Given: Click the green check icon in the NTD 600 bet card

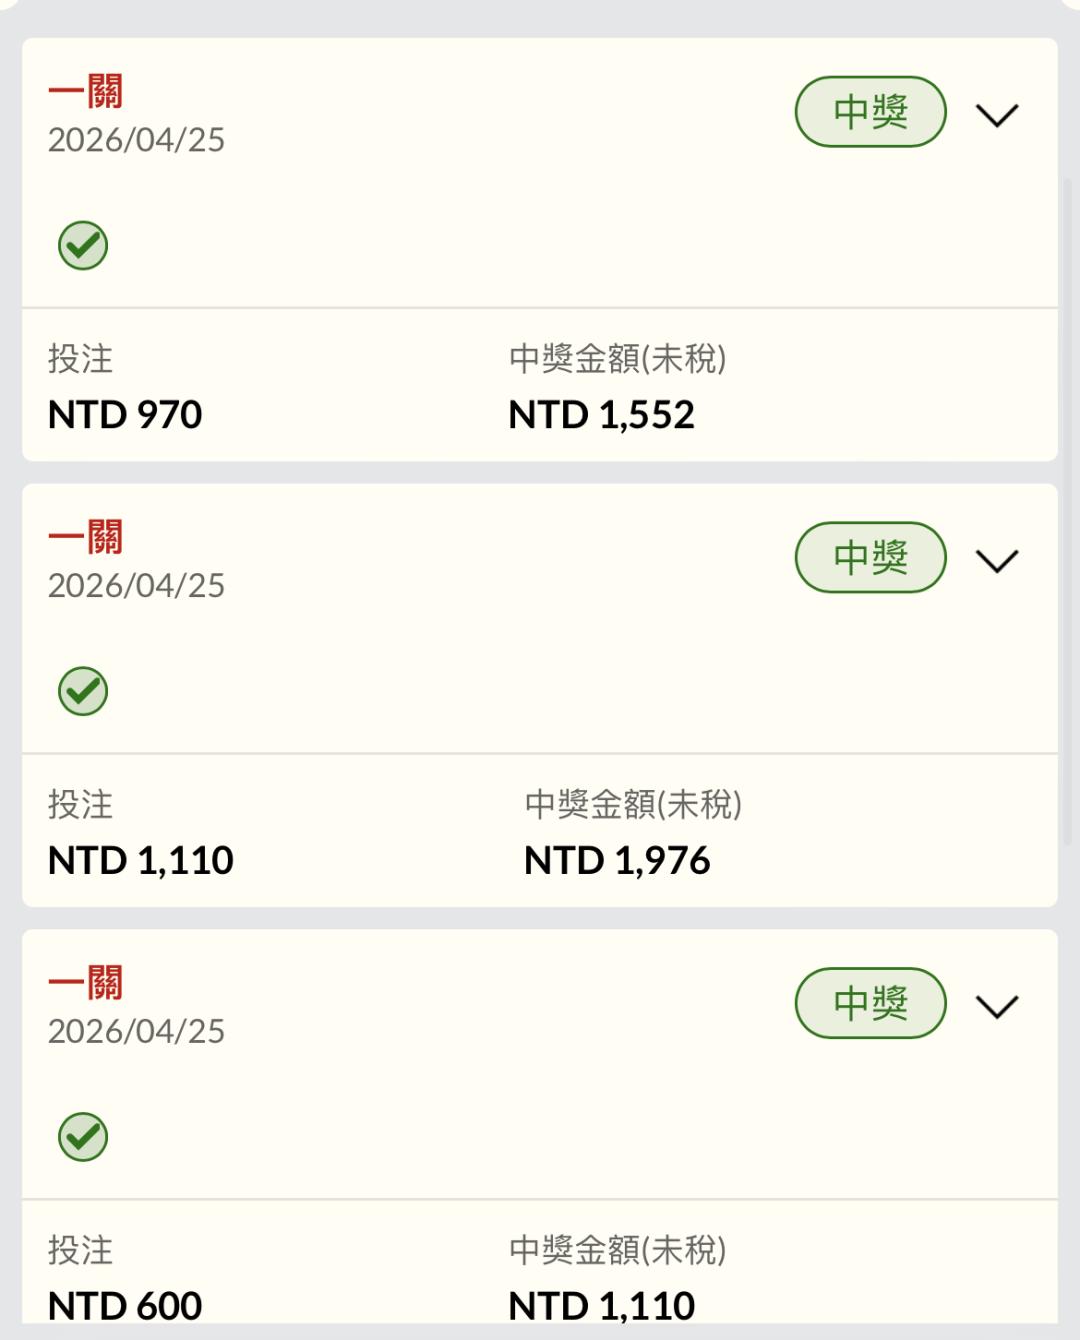Looking at the screenshot, I should pos(83,1137).
